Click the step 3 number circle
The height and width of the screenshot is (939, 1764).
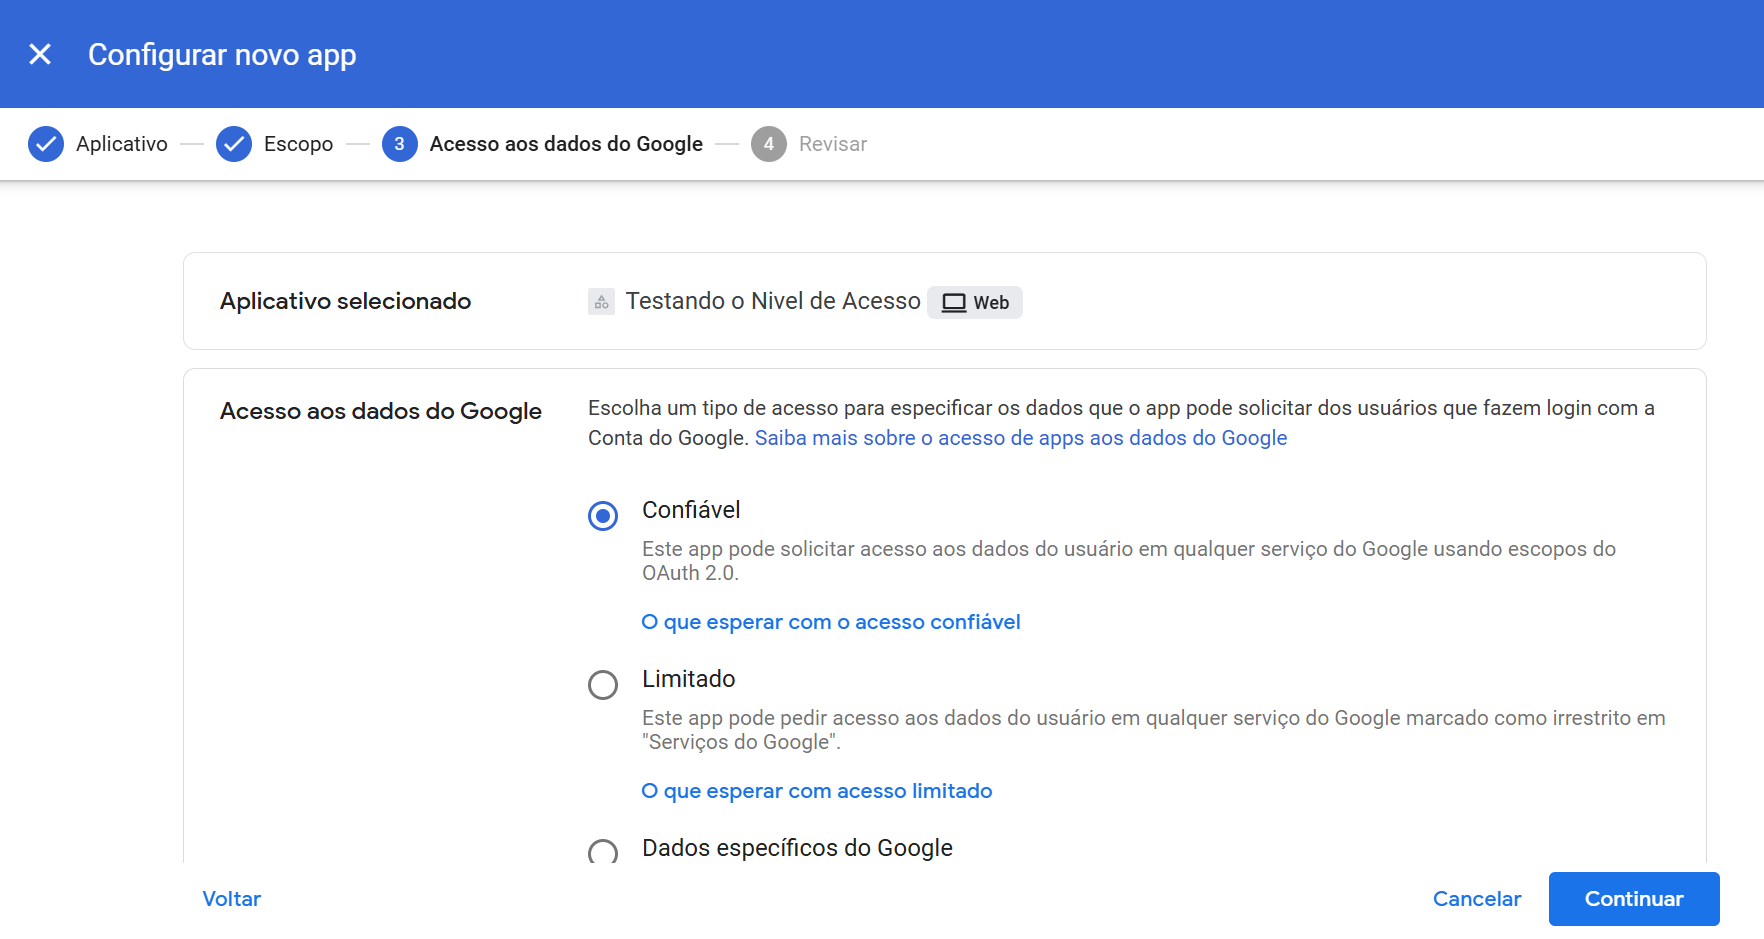[x=399, y=144]
